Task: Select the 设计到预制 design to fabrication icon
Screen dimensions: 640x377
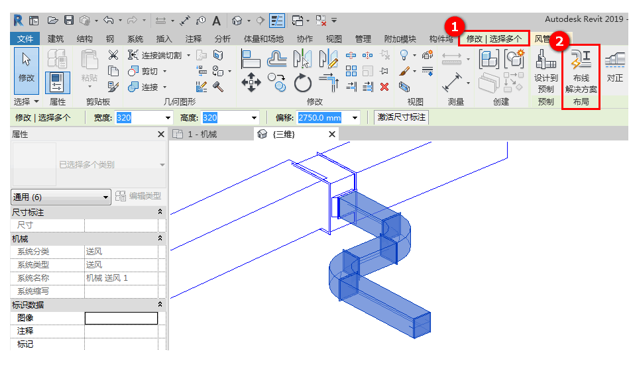Action: pos(546,72)
